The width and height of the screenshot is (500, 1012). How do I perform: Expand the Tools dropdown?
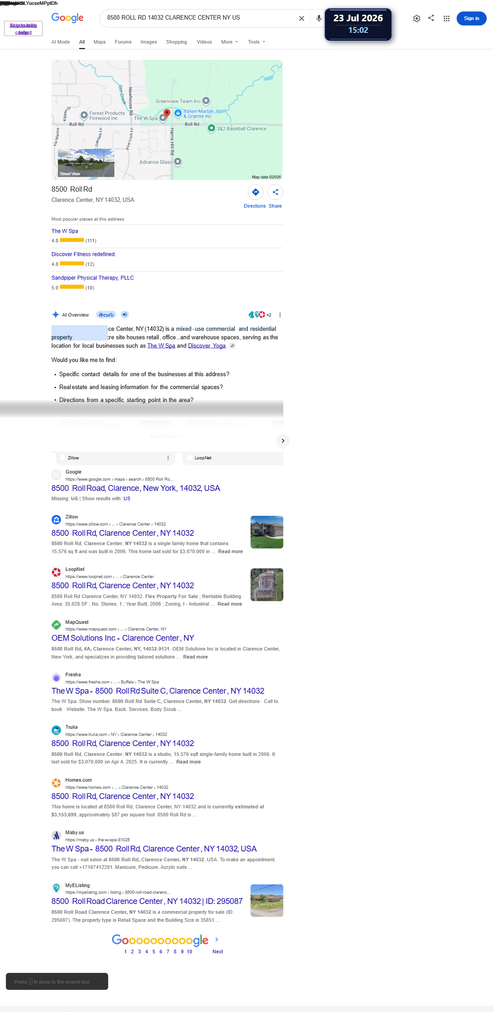pyautogui.click(x=256, y=42)
